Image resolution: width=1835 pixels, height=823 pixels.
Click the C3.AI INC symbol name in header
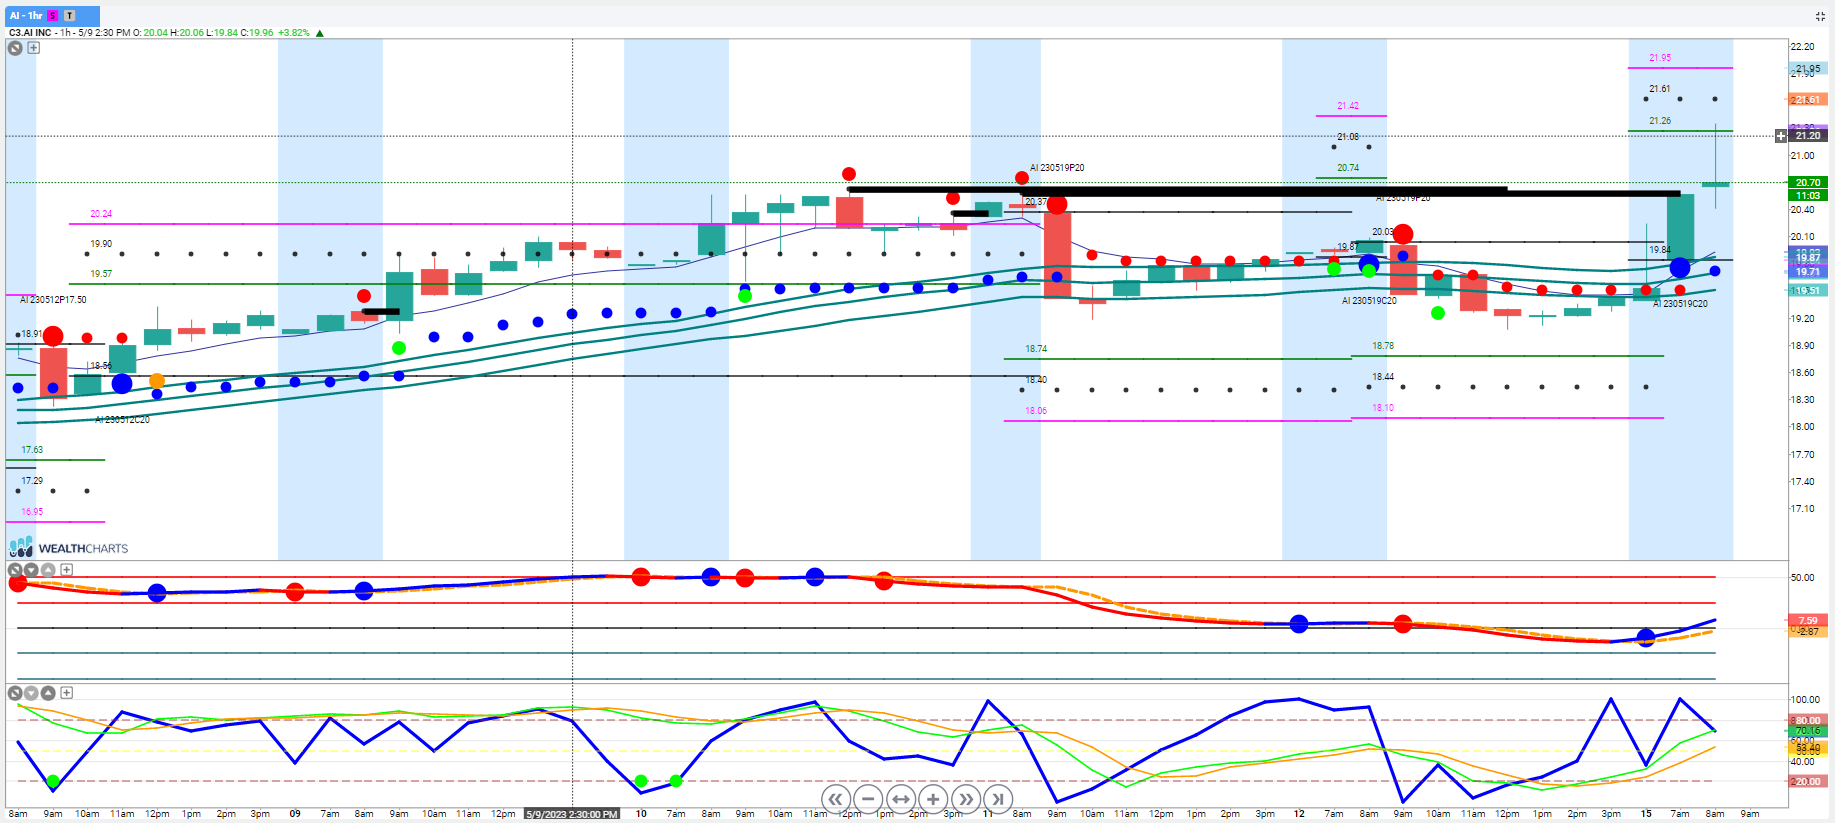[x=30, y=33]
